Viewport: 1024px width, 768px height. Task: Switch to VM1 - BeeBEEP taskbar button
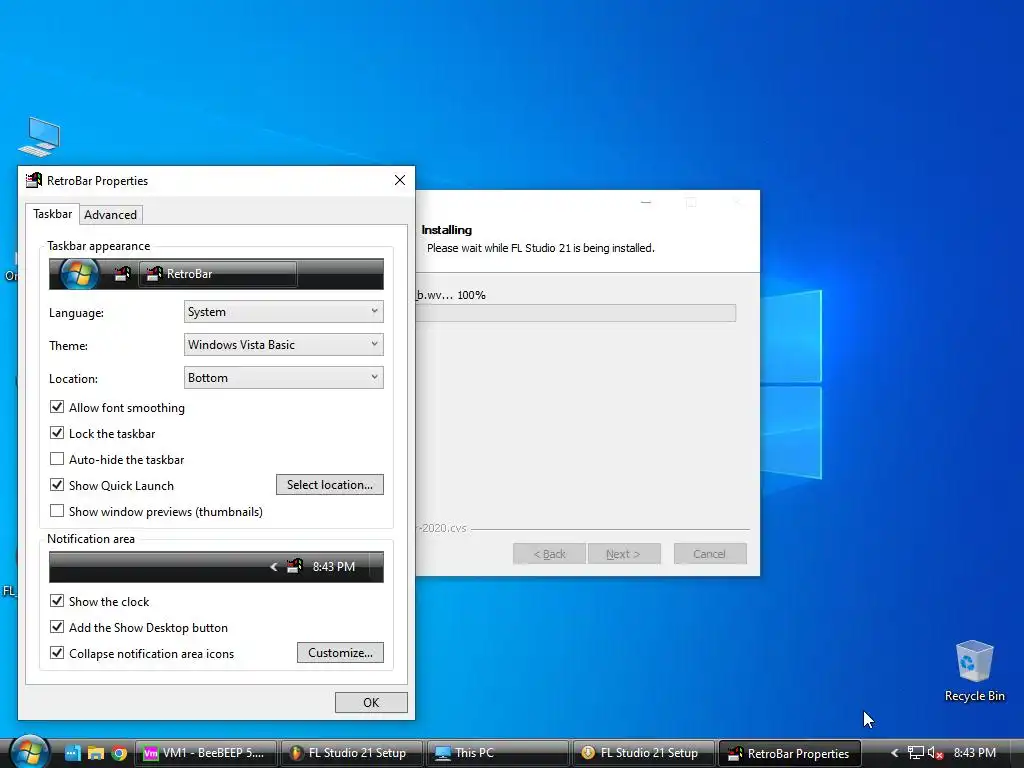(206, 753)
